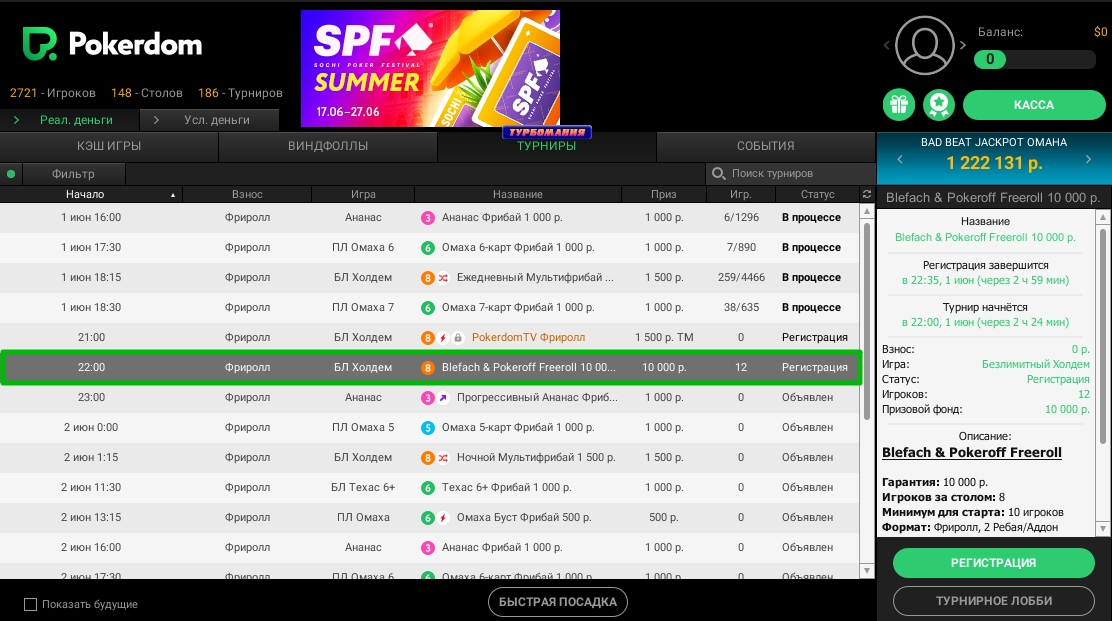
Task: Sort by Игр. players column header
Action: point(740,194)
